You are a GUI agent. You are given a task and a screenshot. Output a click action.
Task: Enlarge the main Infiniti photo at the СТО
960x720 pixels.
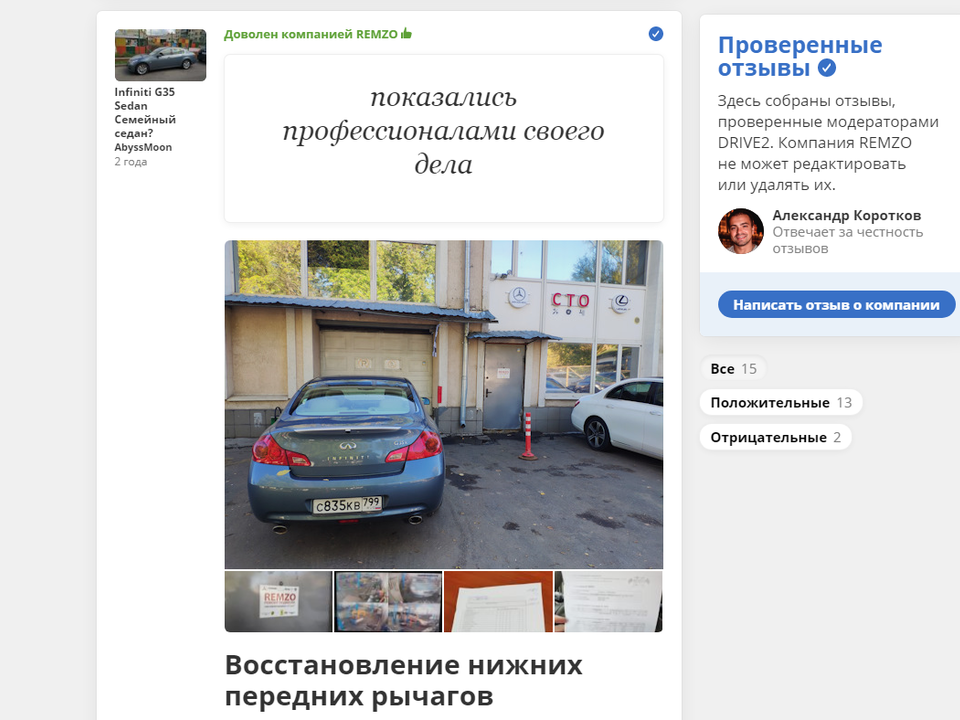(x=444, y=404)
